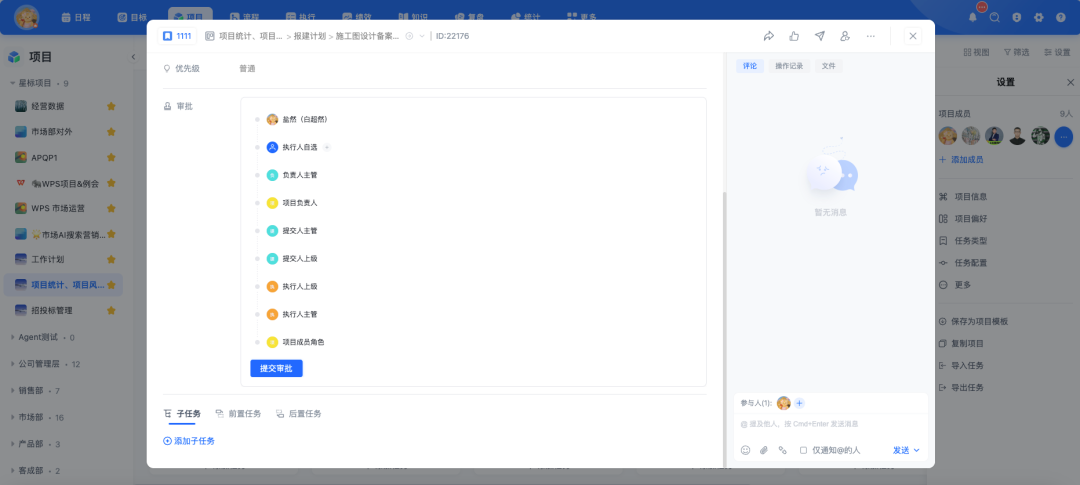Expand the 产品部 sidebar group
This screenshot has height=485, width=1080.
pos(12,444)
